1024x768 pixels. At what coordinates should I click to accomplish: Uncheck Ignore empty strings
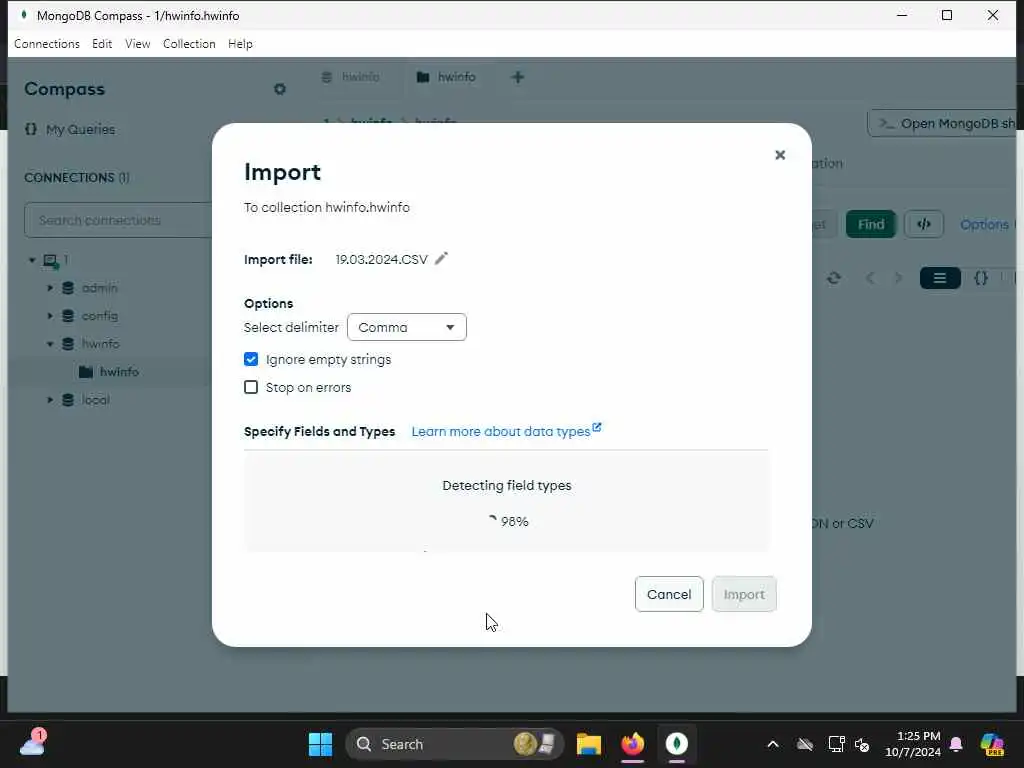coord(251,359)
